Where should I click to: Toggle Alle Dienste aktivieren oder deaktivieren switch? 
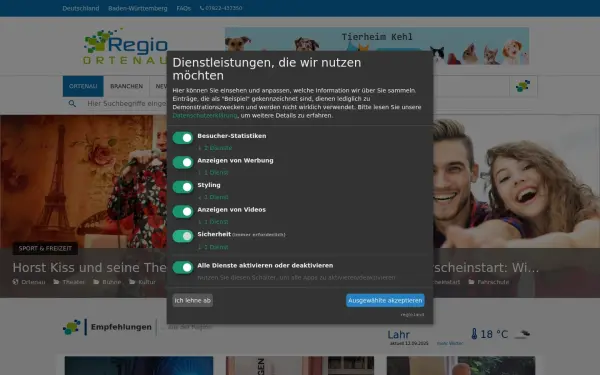pyautogui.click(x=183, y=267)
